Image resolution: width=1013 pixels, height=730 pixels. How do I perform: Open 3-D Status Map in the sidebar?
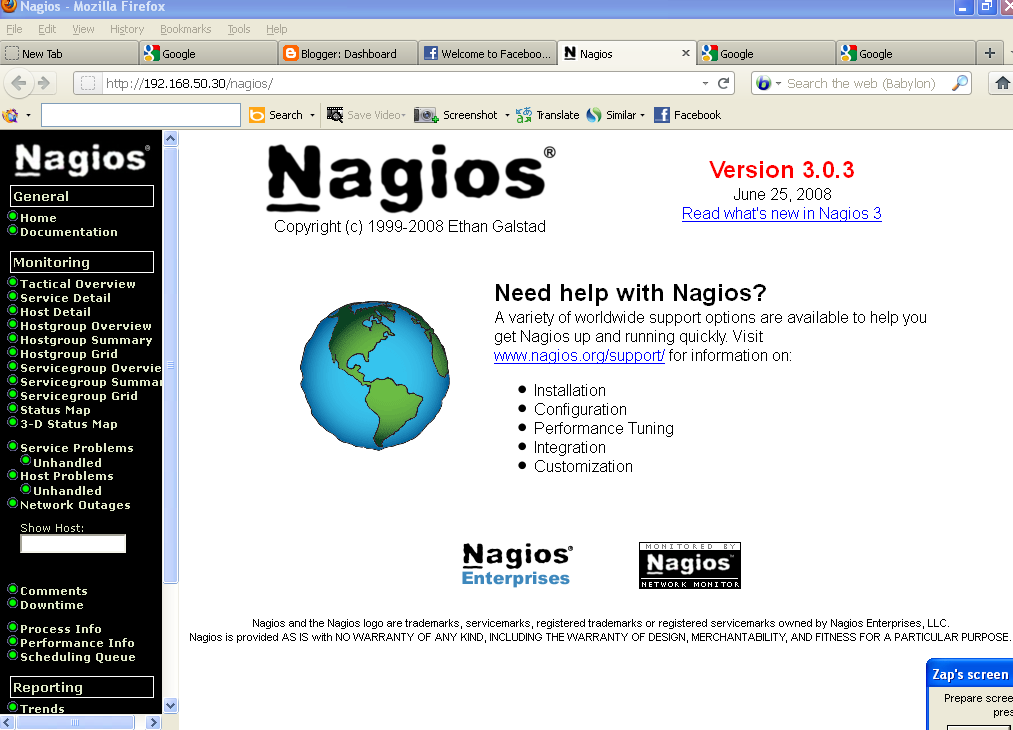click(68, 424)
